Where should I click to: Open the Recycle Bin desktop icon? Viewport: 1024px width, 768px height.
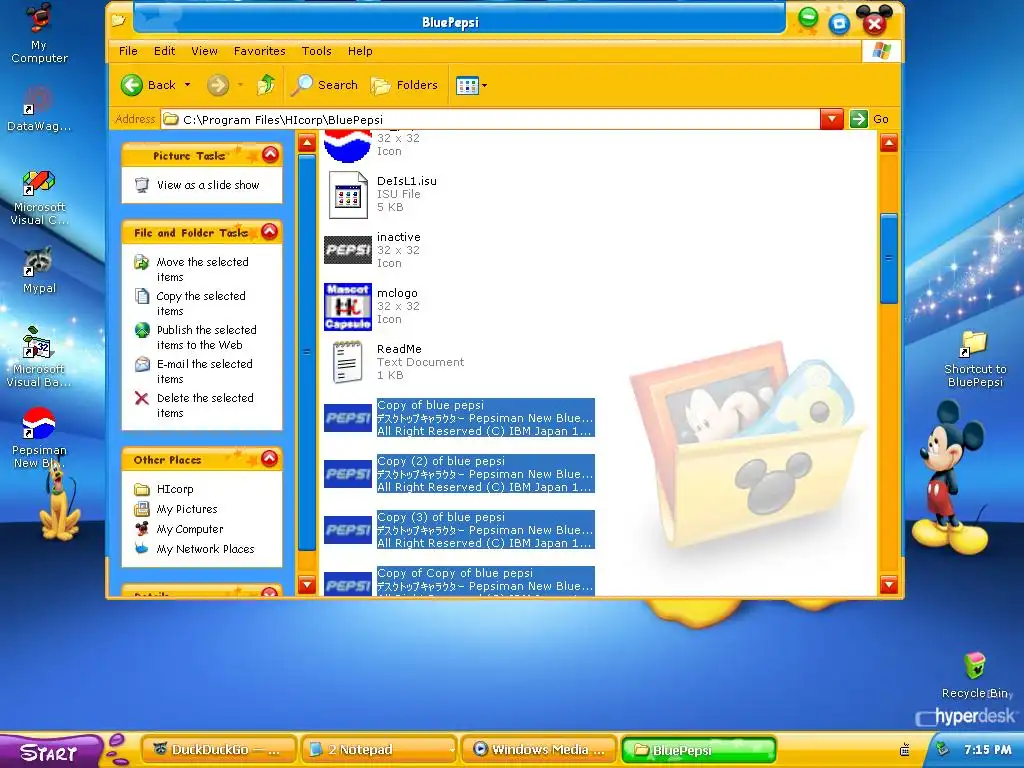976,675
